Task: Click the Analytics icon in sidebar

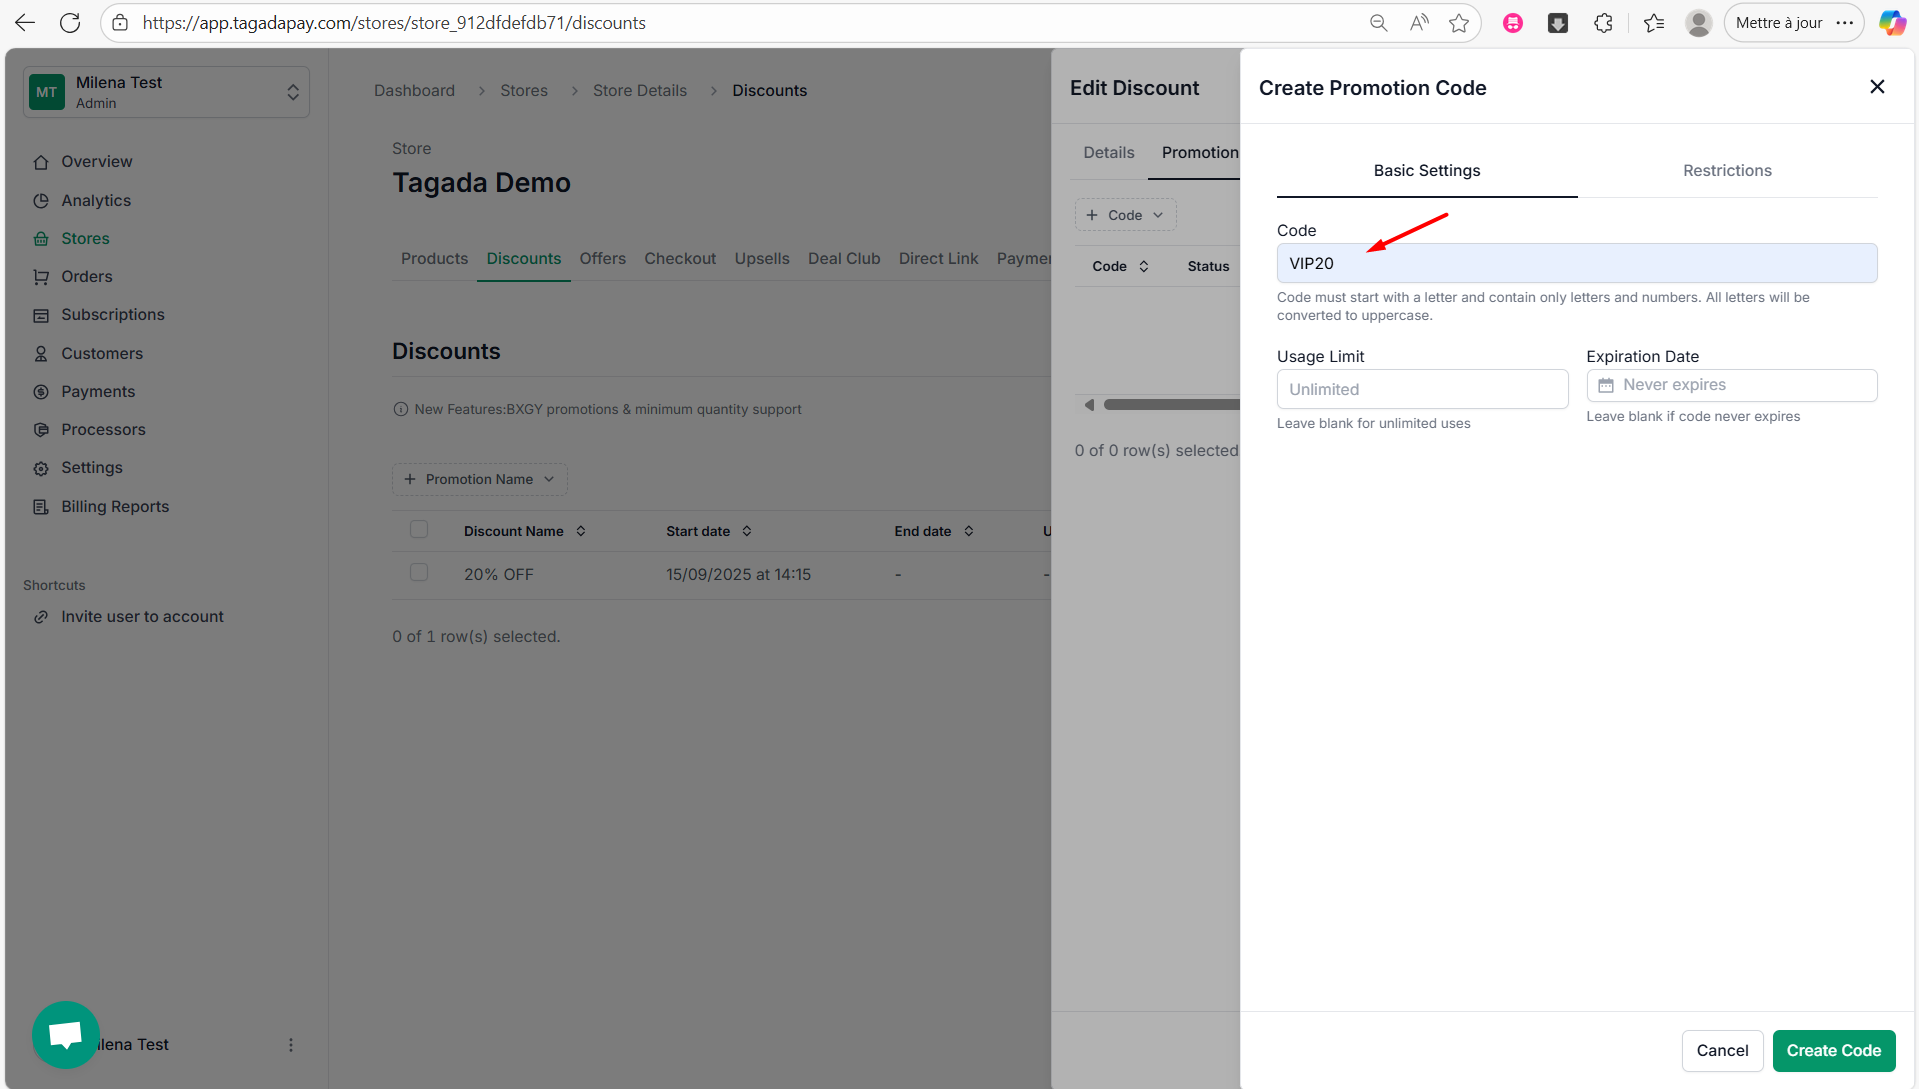Action: (x=41, y=201)
